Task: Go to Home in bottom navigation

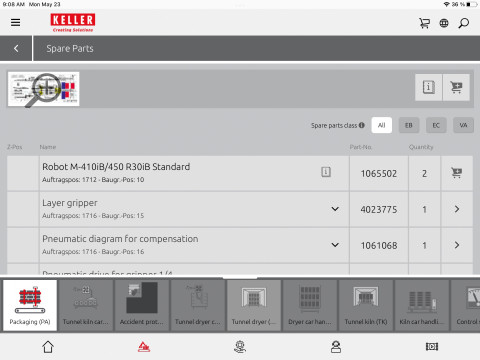Action: (x=48, y=347)
